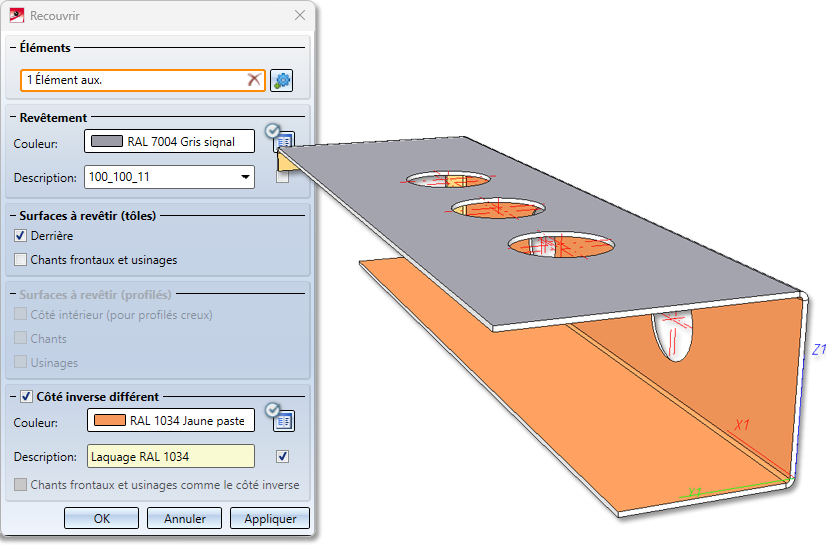Tick the checkbox beside 100_100_11 description
This screenshot has height=548, width=837.
[282, 177]
